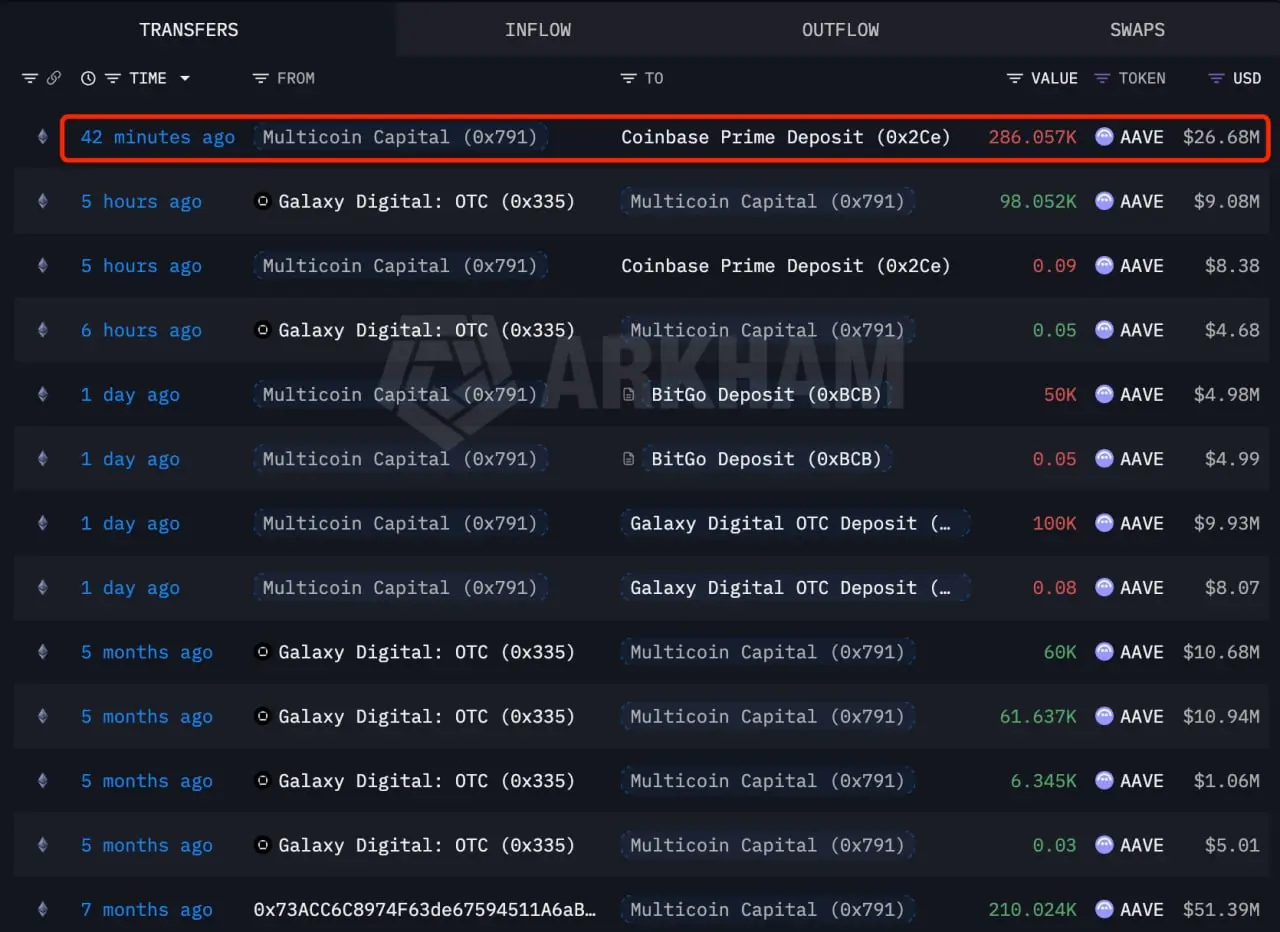Image resolution: width=1280 pixels, height=932 pixels.
Task: Click the chain link icon in the header
Action: tap(54, 78)
